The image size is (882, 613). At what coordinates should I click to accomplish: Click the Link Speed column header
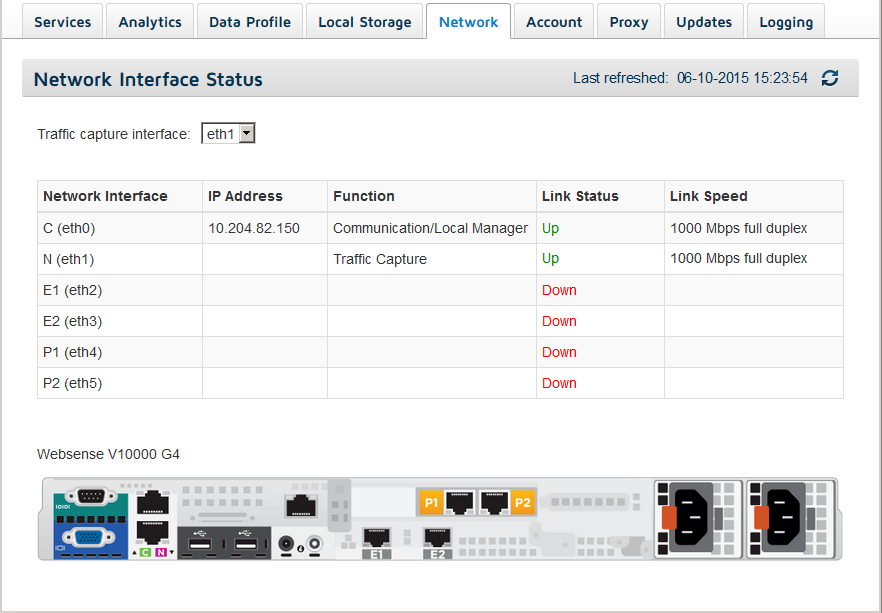pyautogui.click(x=754, y=196)
